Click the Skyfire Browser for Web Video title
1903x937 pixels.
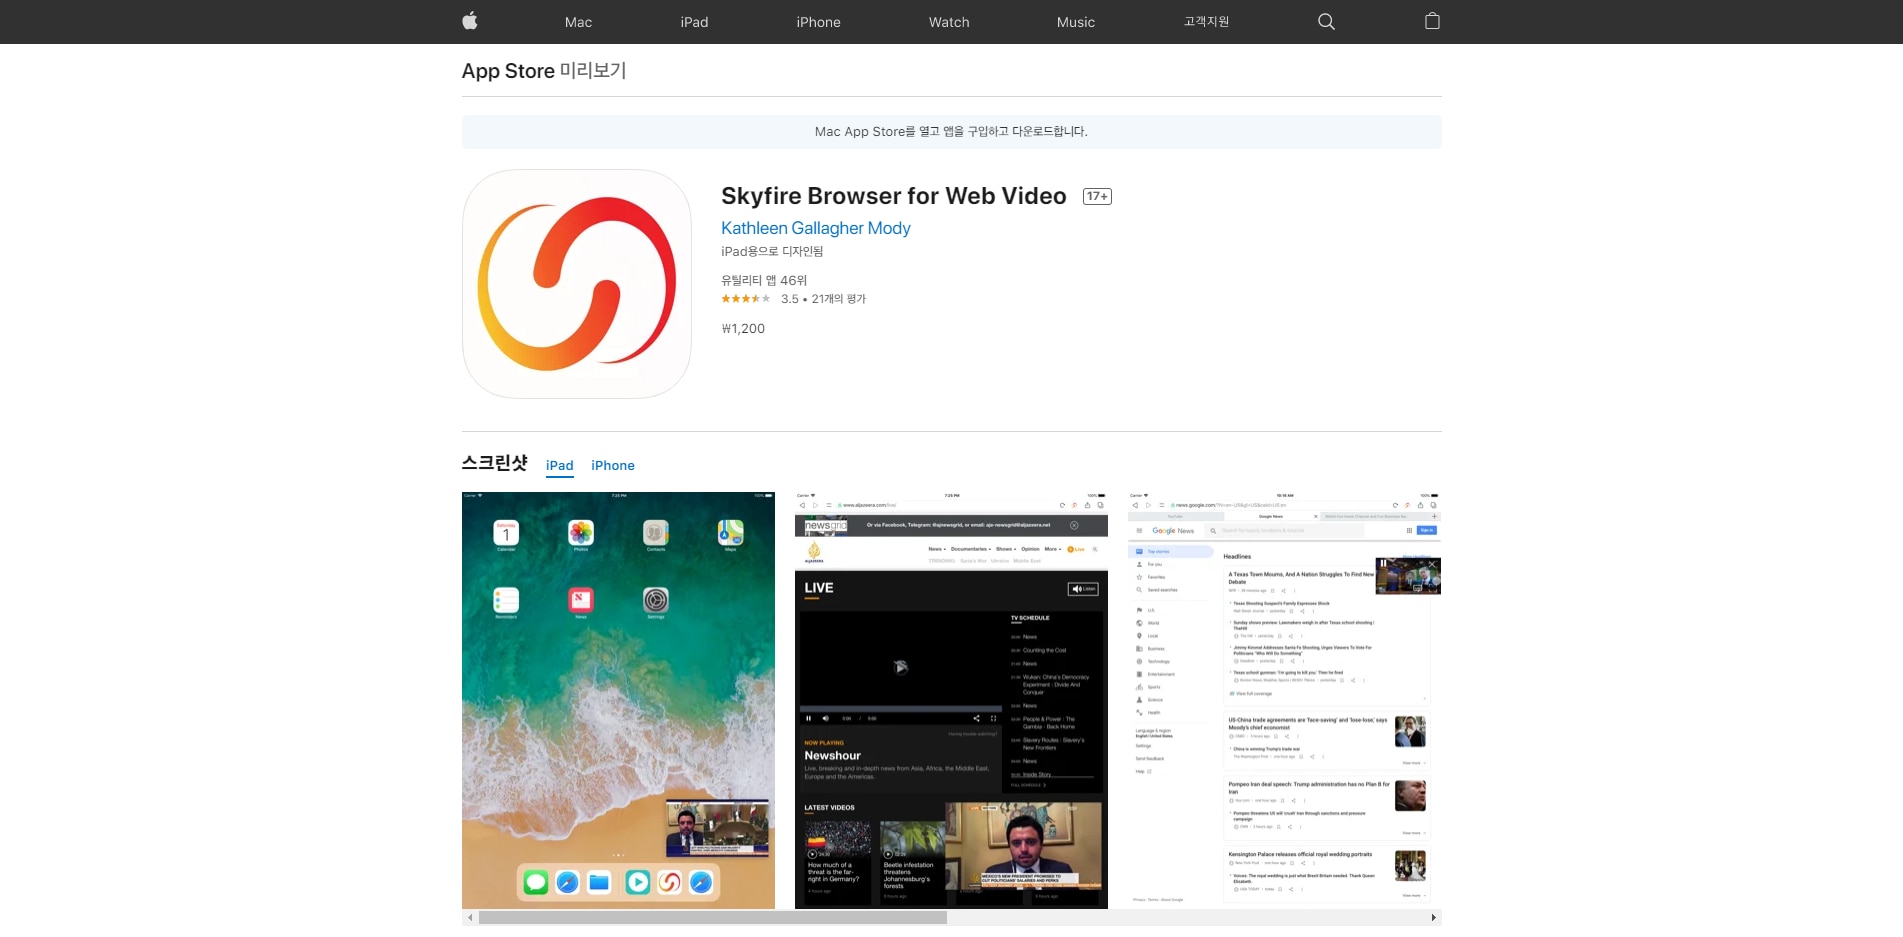click(x=894, y=196)
